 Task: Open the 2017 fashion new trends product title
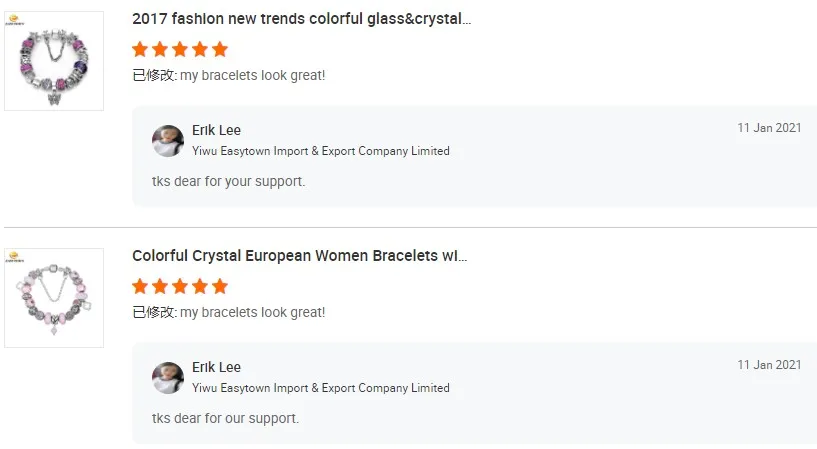301,19
